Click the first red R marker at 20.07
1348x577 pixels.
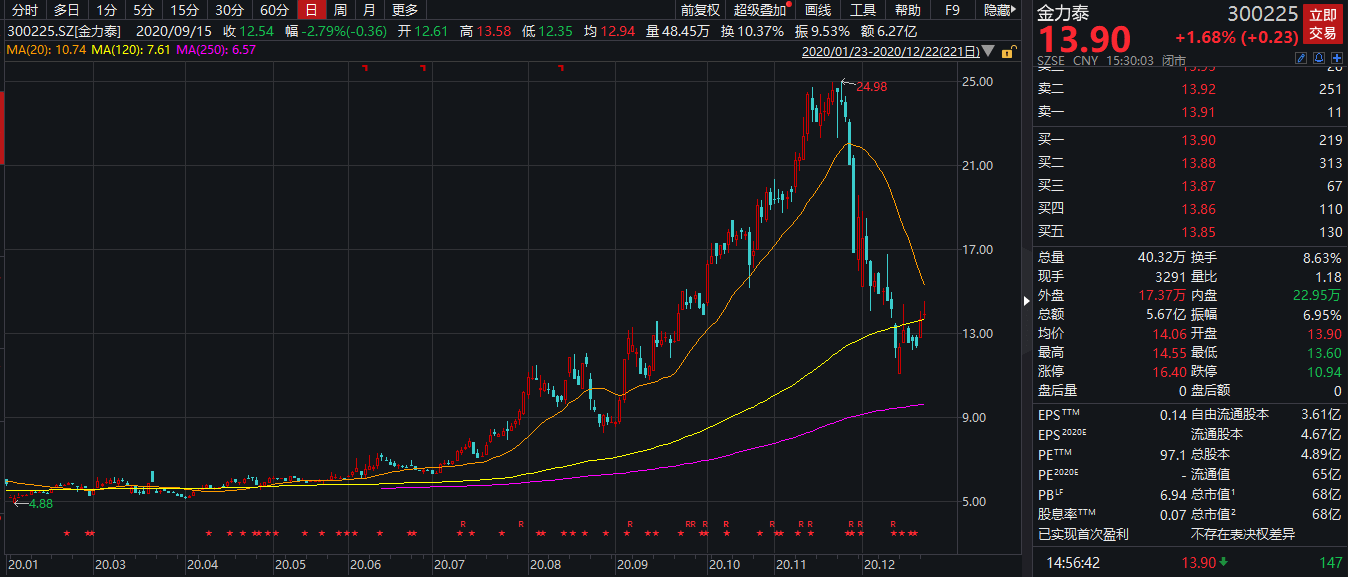coord(463,524)
